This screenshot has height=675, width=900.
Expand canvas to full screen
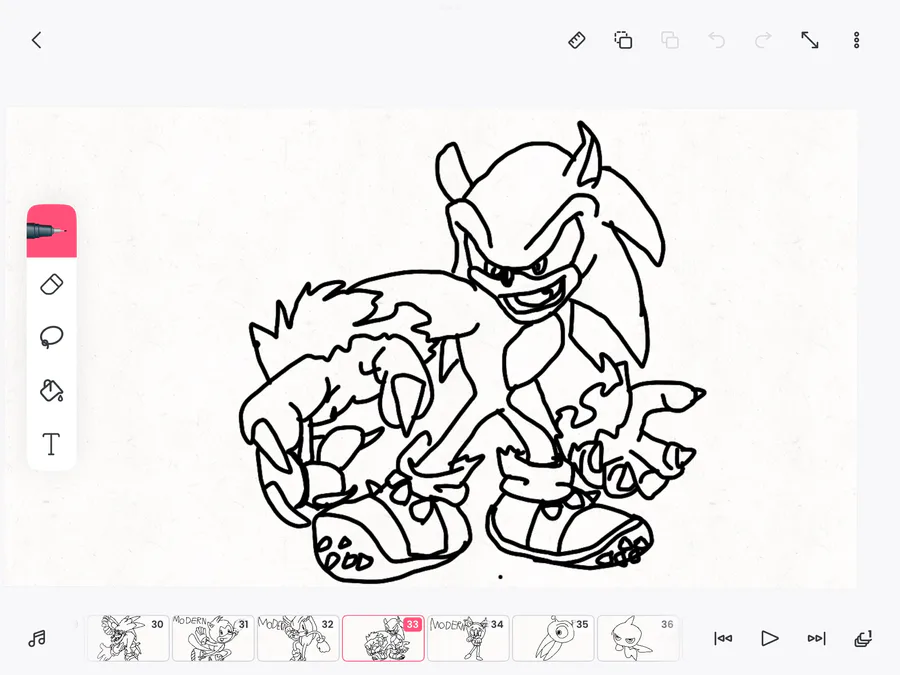(x=810, y=40)
